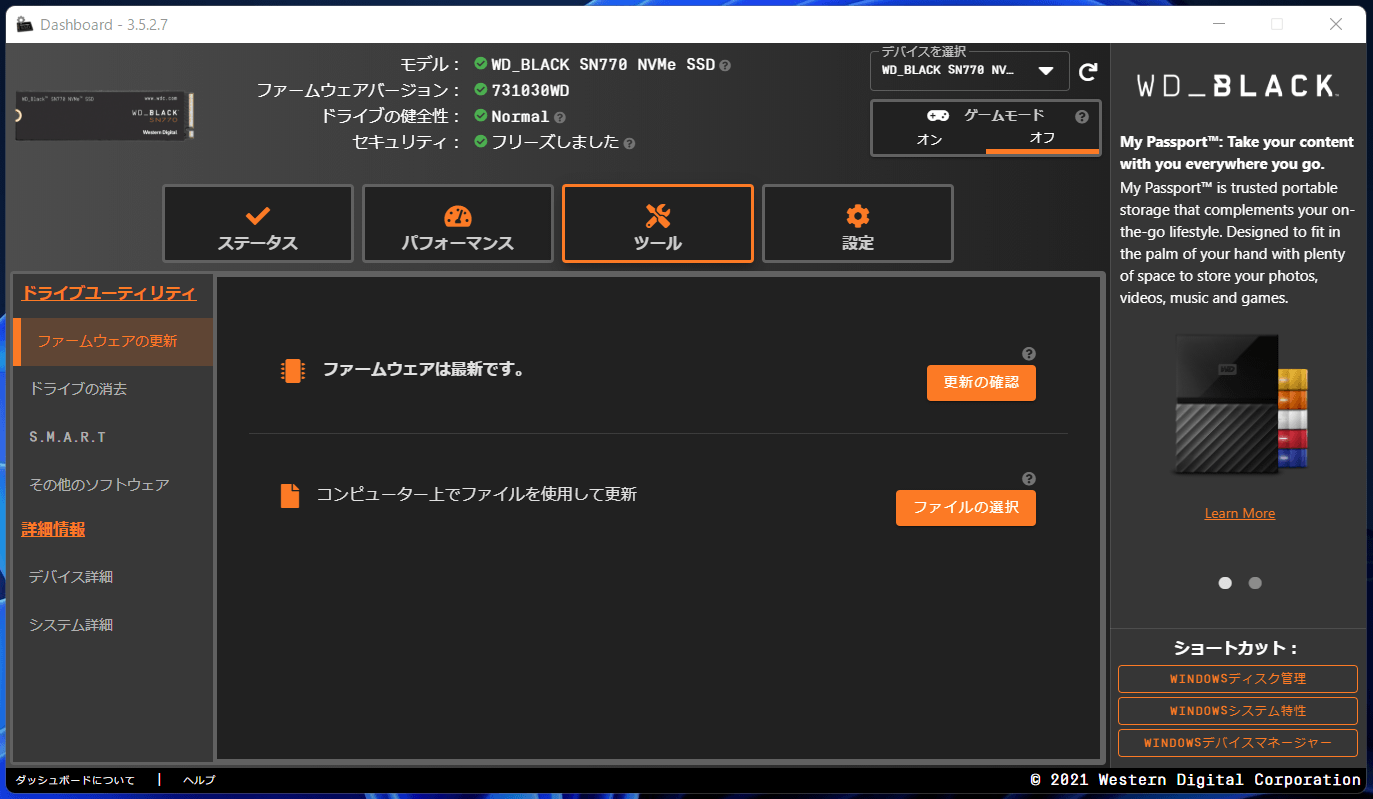The height and width of the screenshot is (799, 1373).
Task: Select ファームウェアの更新 in sidebar
Action: tap(113, 341)
